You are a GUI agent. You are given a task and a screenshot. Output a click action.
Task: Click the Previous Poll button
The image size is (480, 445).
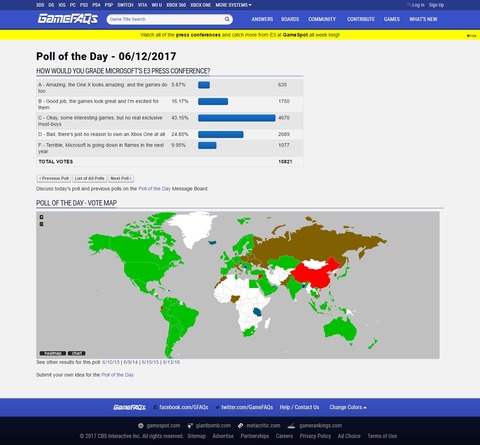[x=54, y=178]
